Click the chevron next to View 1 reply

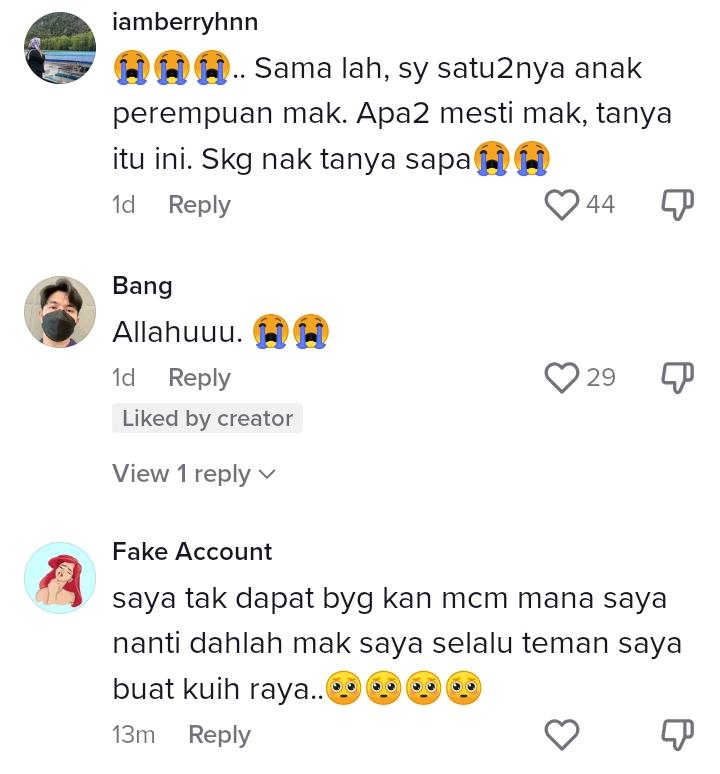(x=266, y=474)
